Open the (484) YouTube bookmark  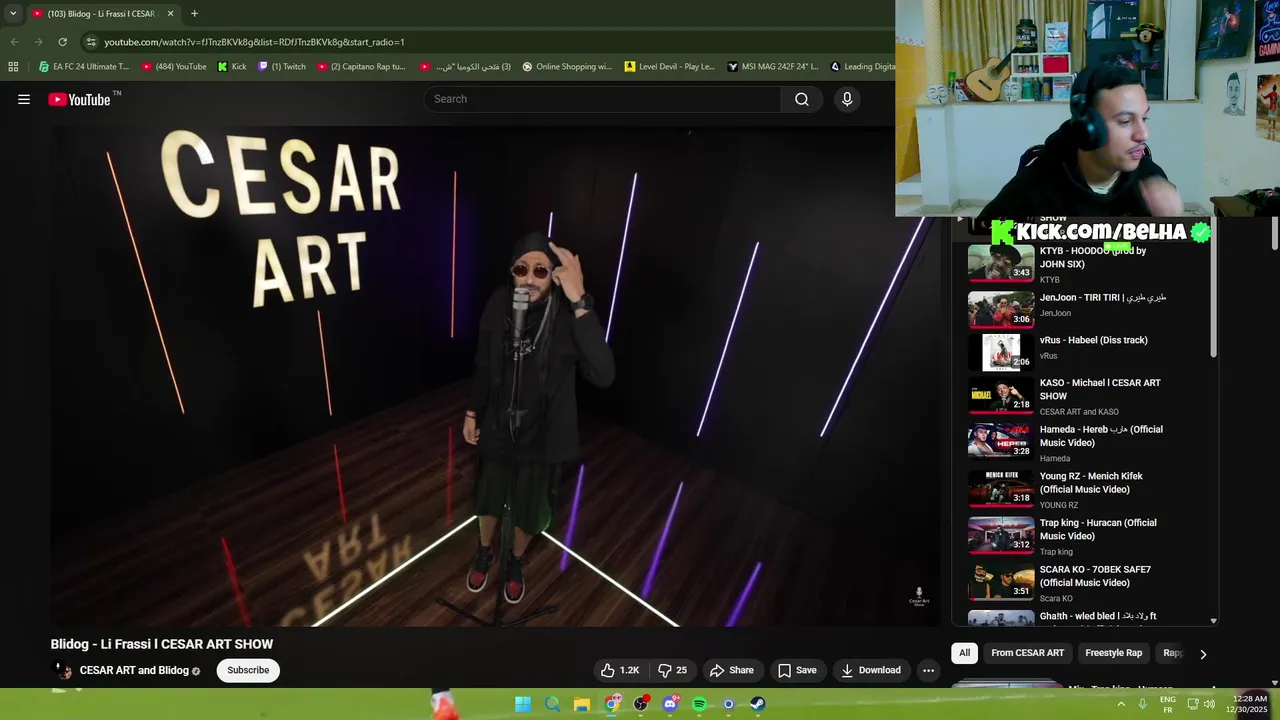click(174, 67)
